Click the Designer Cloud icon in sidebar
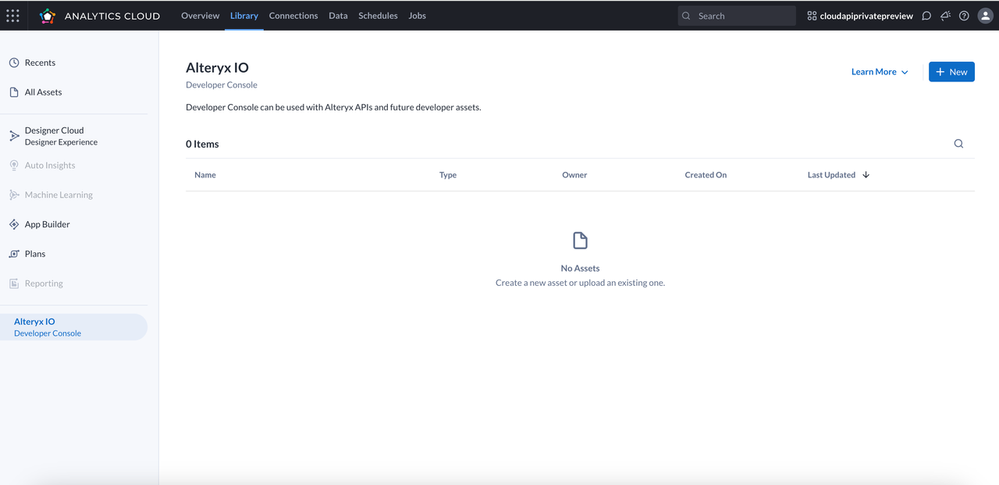 coord(14,136)
